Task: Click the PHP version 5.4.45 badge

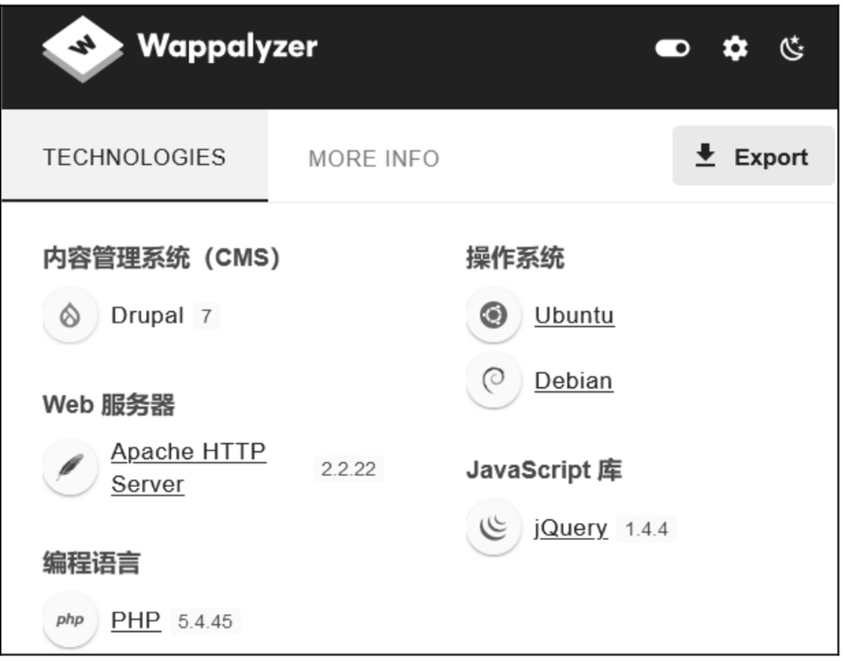Action: pos(205,622)
